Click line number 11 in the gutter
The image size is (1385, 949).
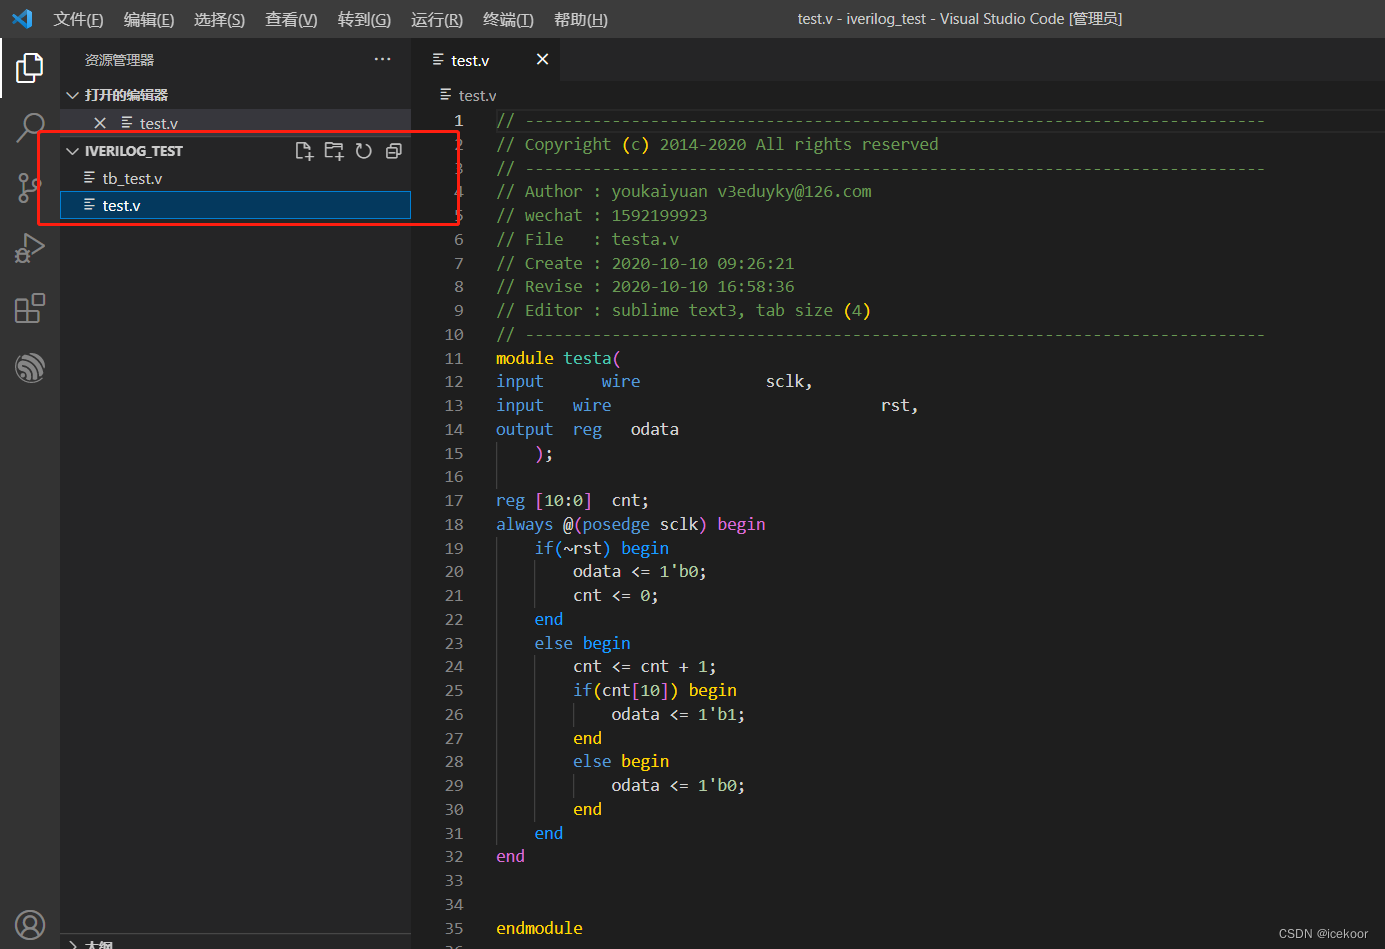454,358
